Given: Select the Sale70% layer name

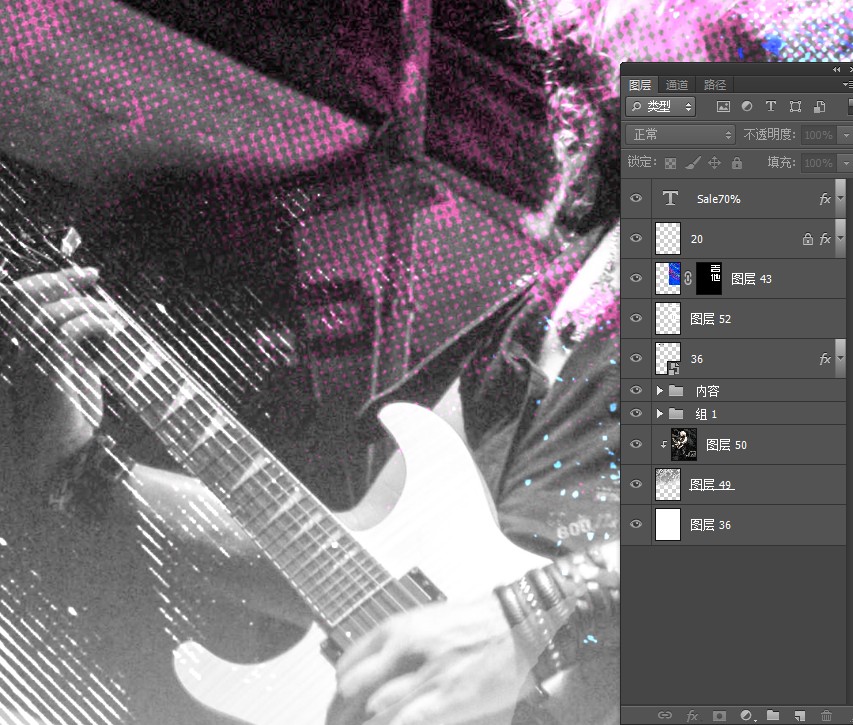Looking at the screenshot, I should (x=719, y=199).
